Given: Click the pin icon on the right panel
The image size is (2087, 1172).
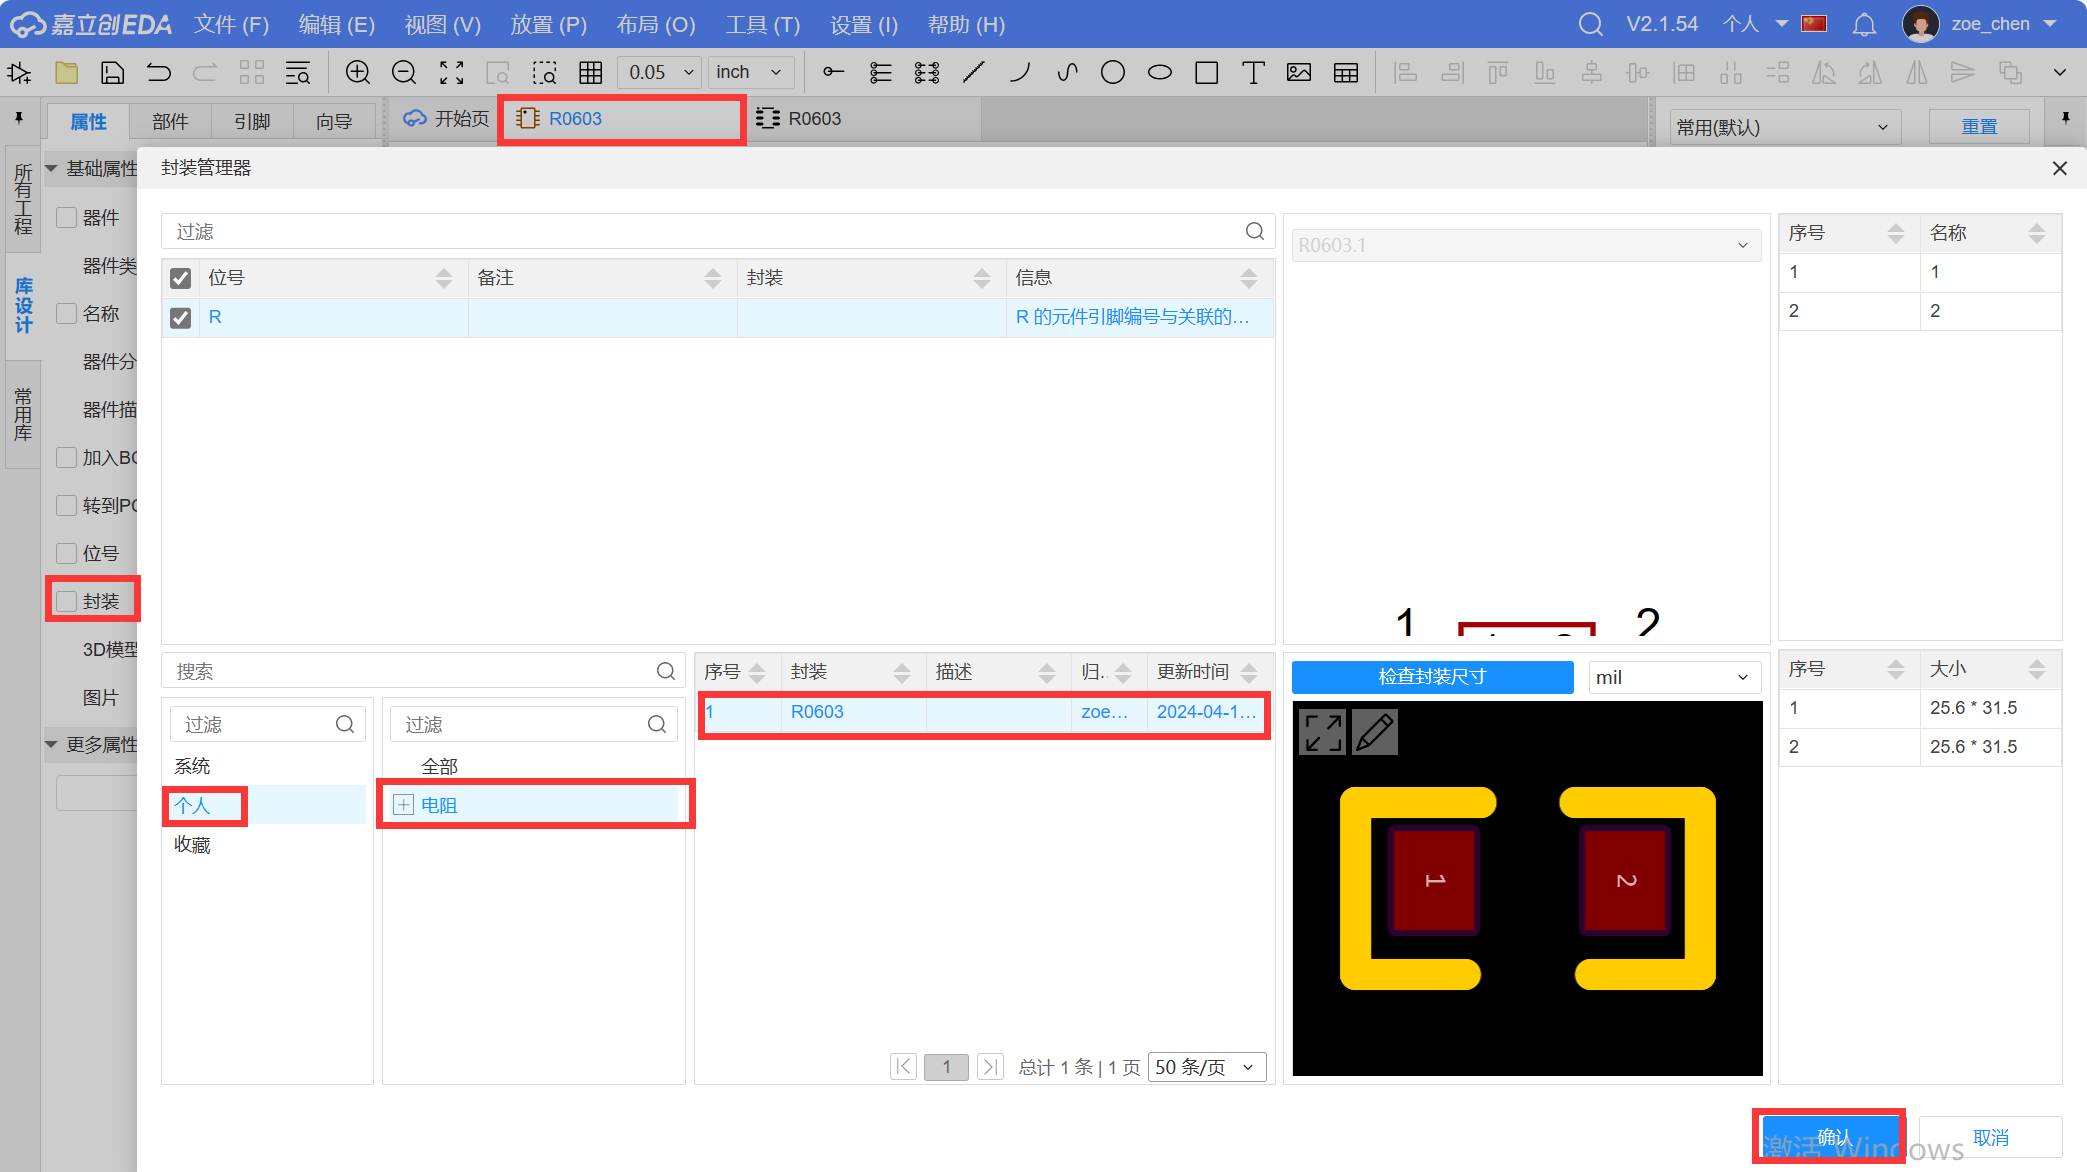Looking at the screenshot, I should coord(2066,119).
